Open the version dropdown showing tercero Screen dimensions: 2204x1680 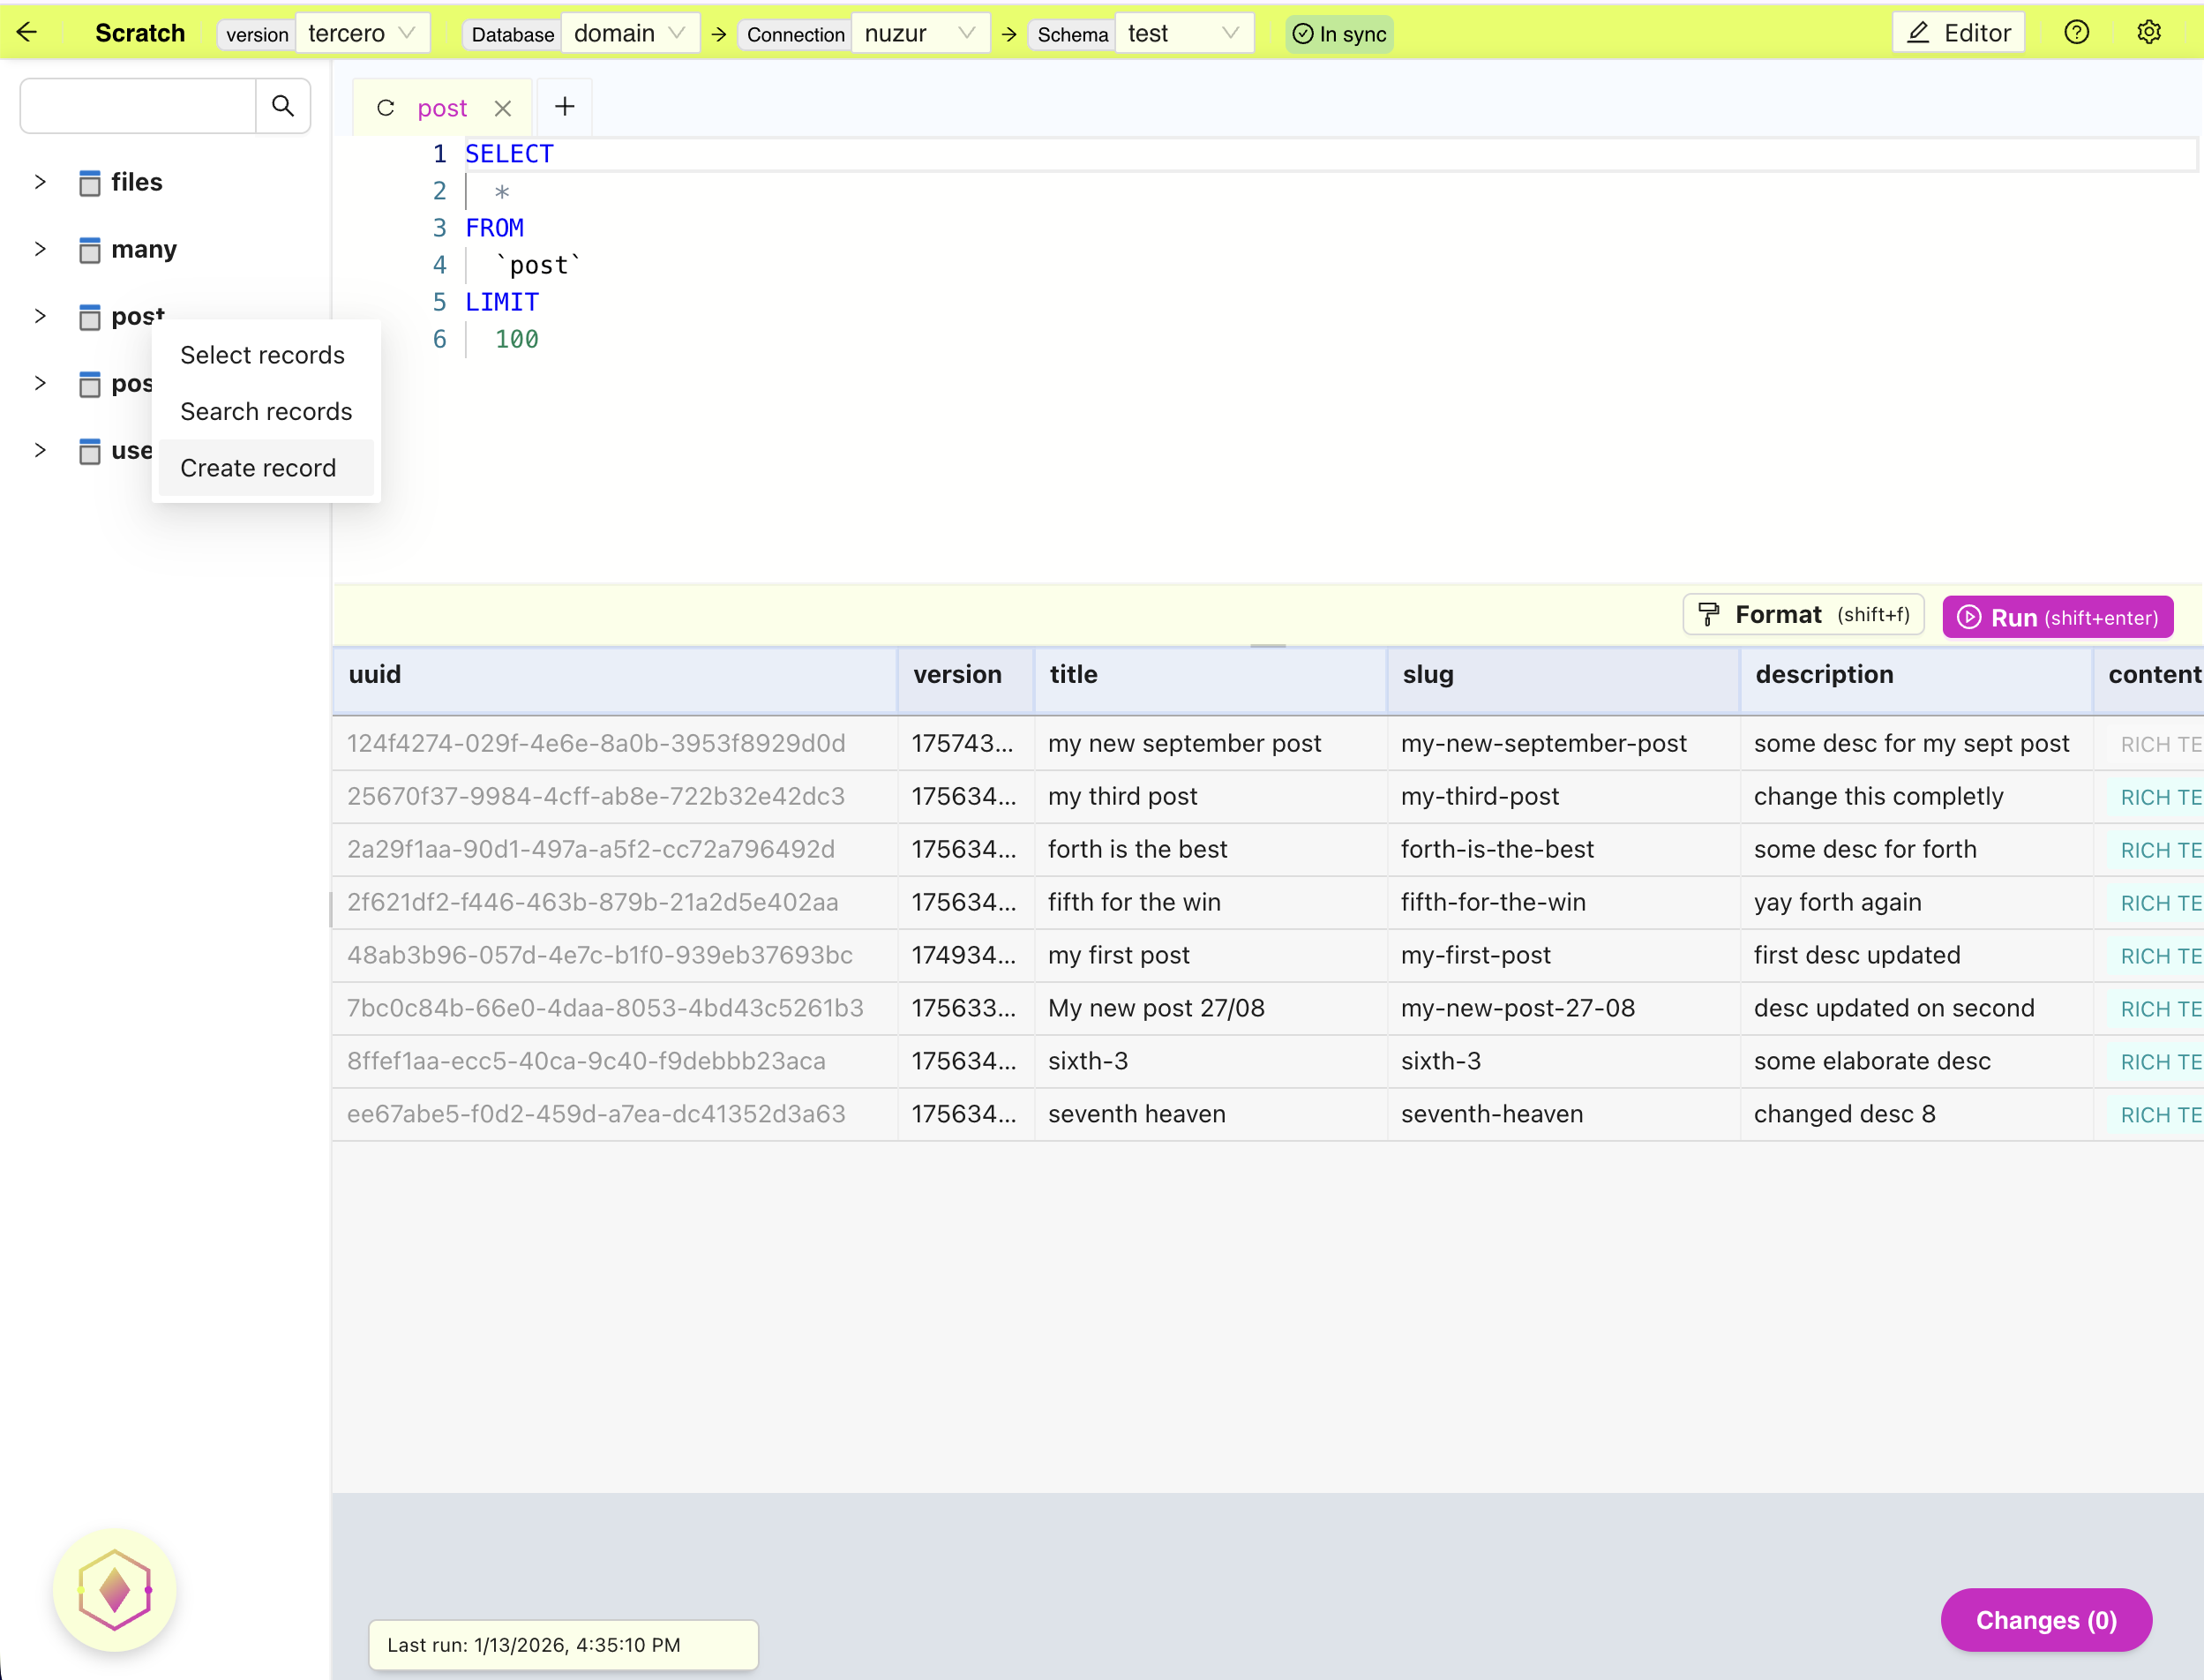(362, 32)
